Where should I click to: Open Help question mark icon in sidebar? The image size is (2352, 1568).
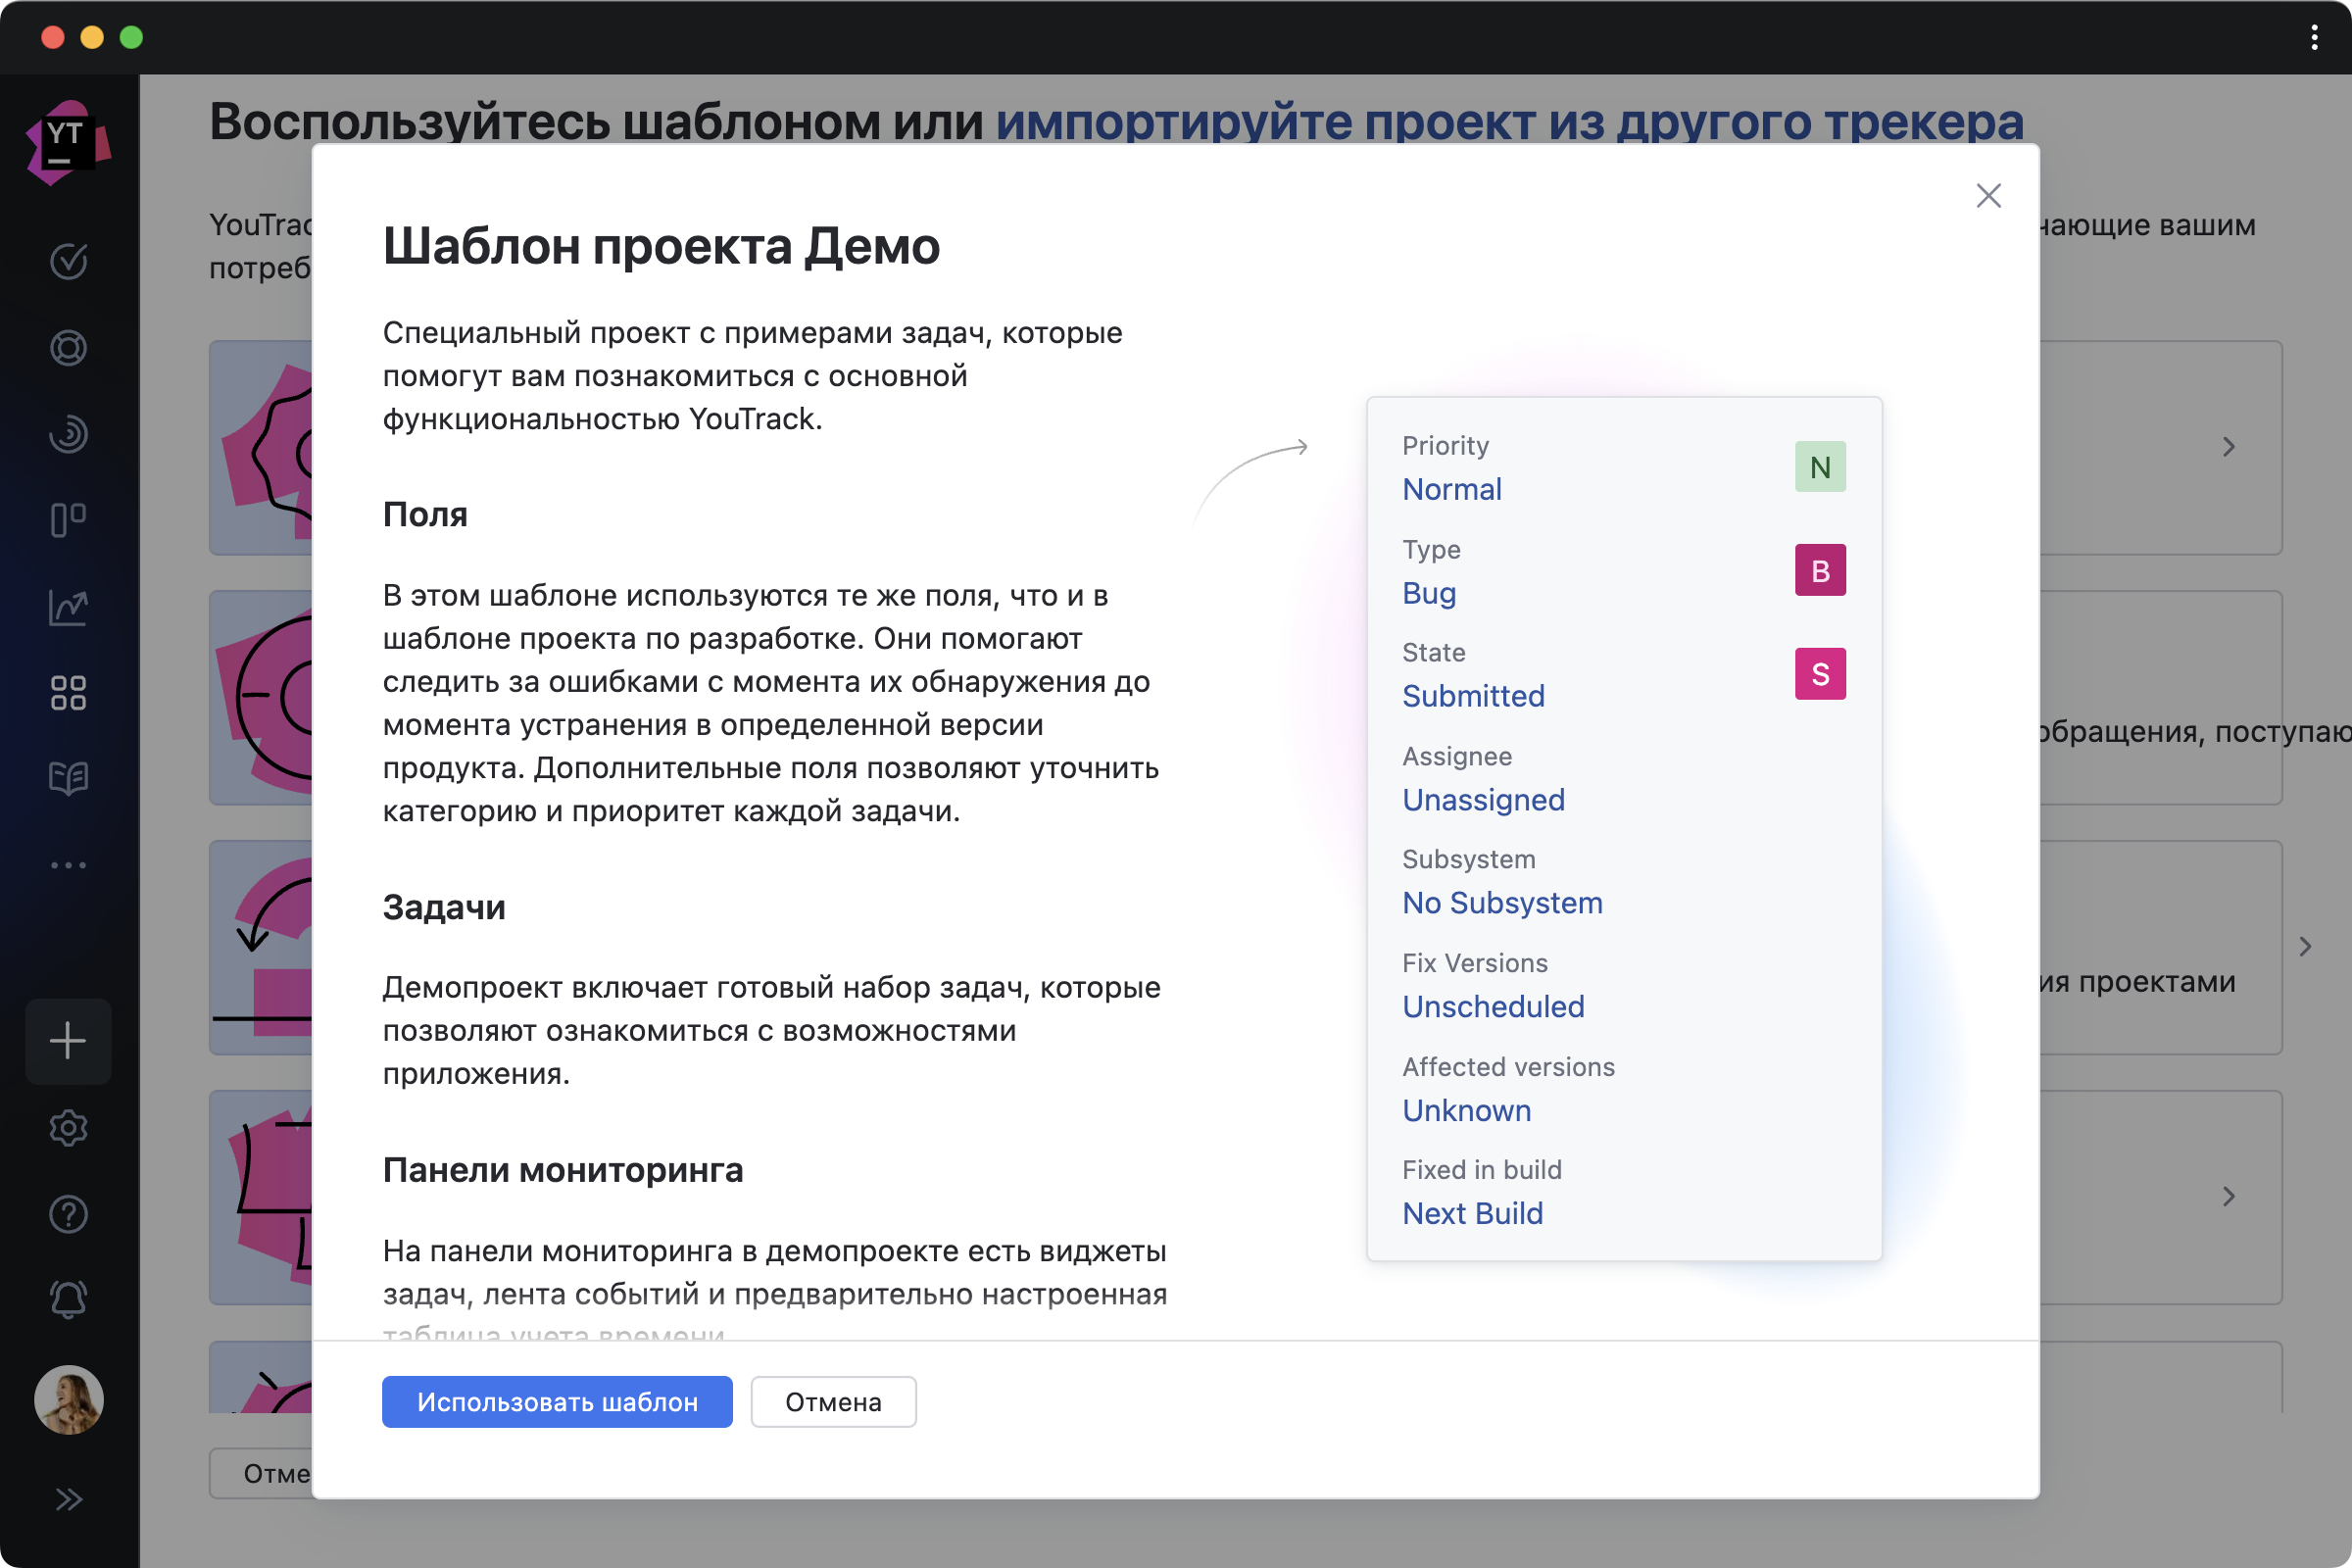click(x=68, y=1214)
